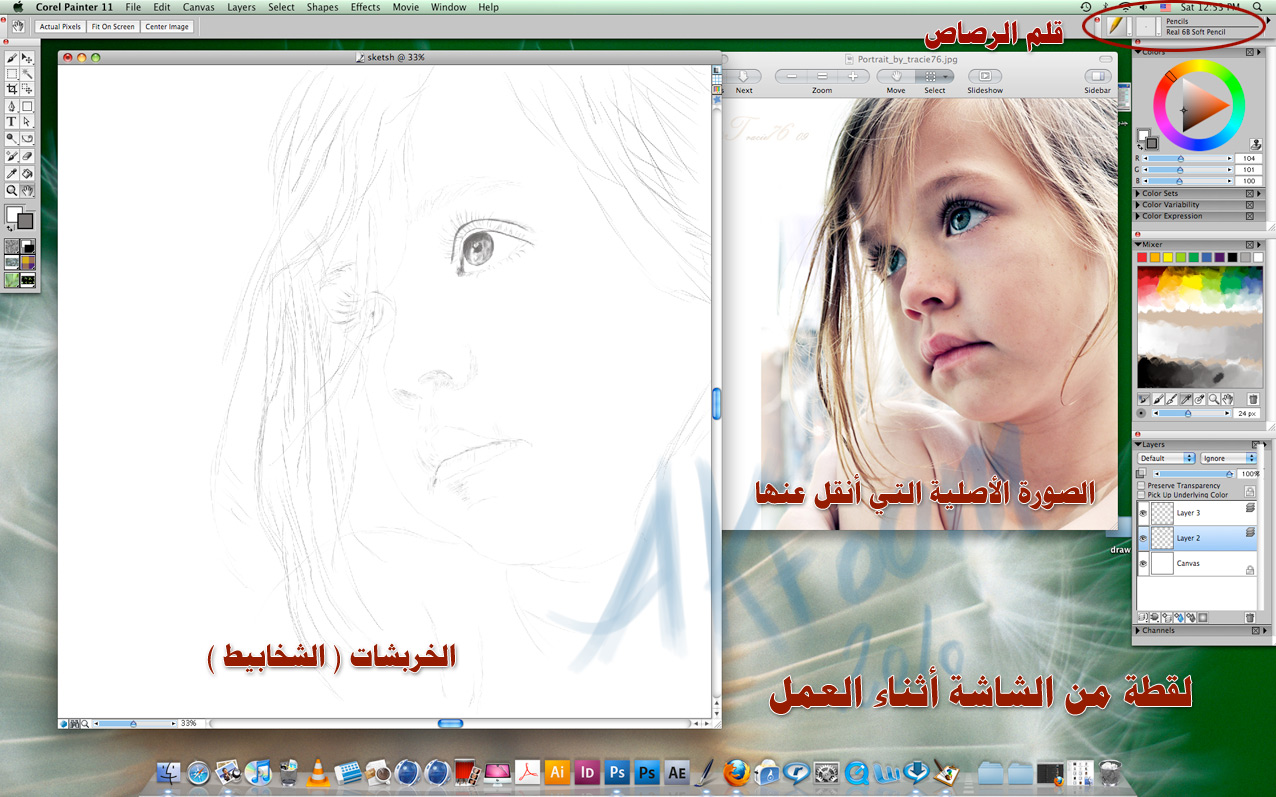This screenshot has height=797, width=1276.
Task: Choose the Dropper tool
Action: tap(12, 173)
